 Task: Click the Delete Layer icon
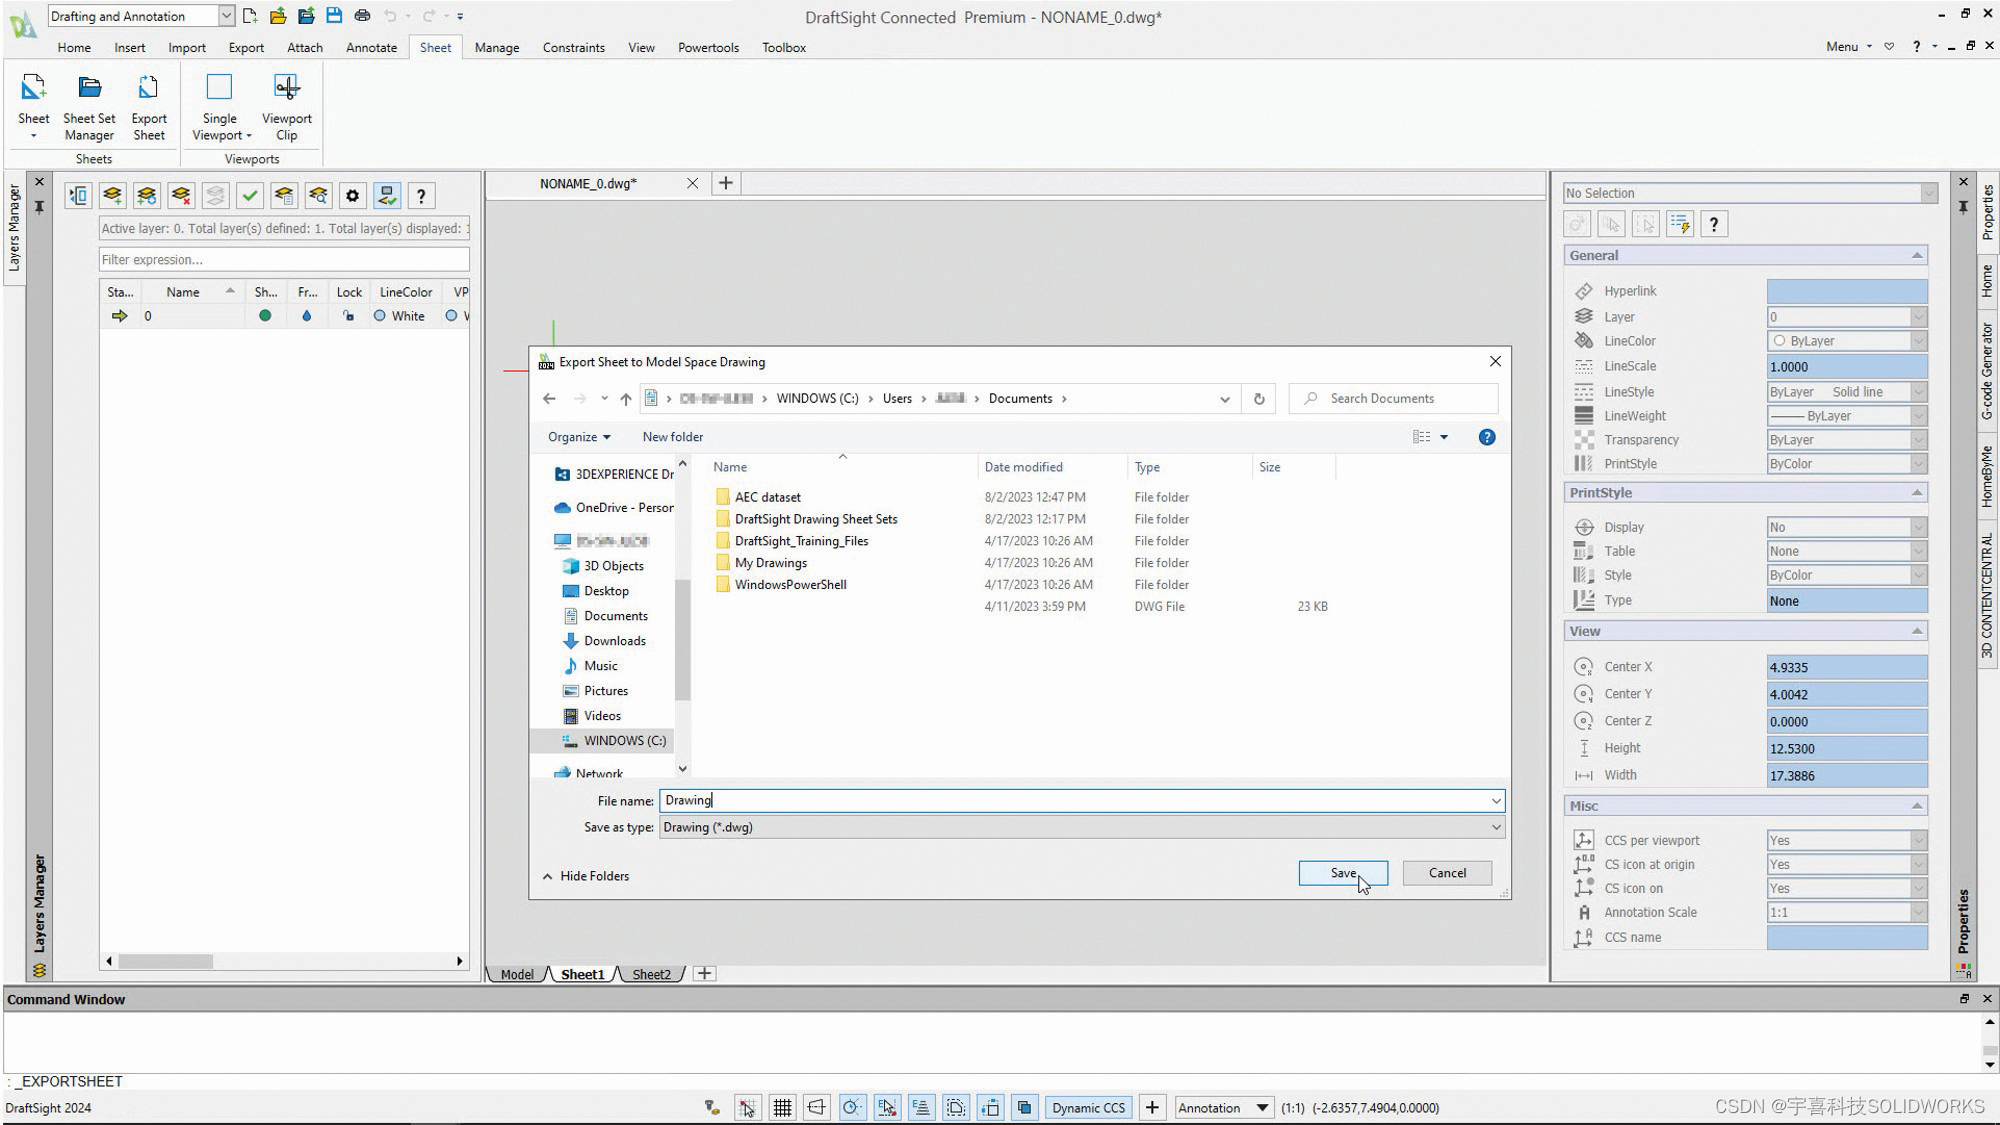(181, 196)
